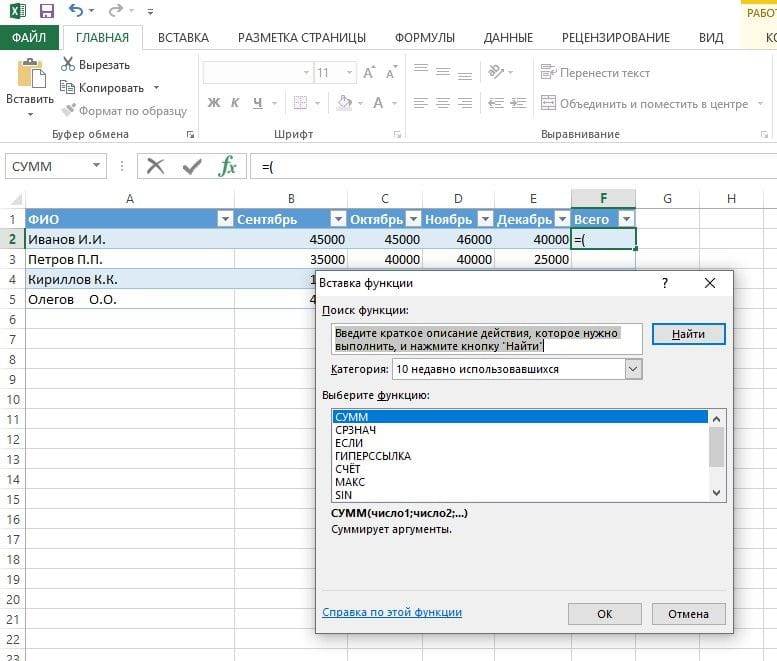Select СРЗНАЧ in the function list
The width and height of the screenshot is (777, 661).
(520, 430)
